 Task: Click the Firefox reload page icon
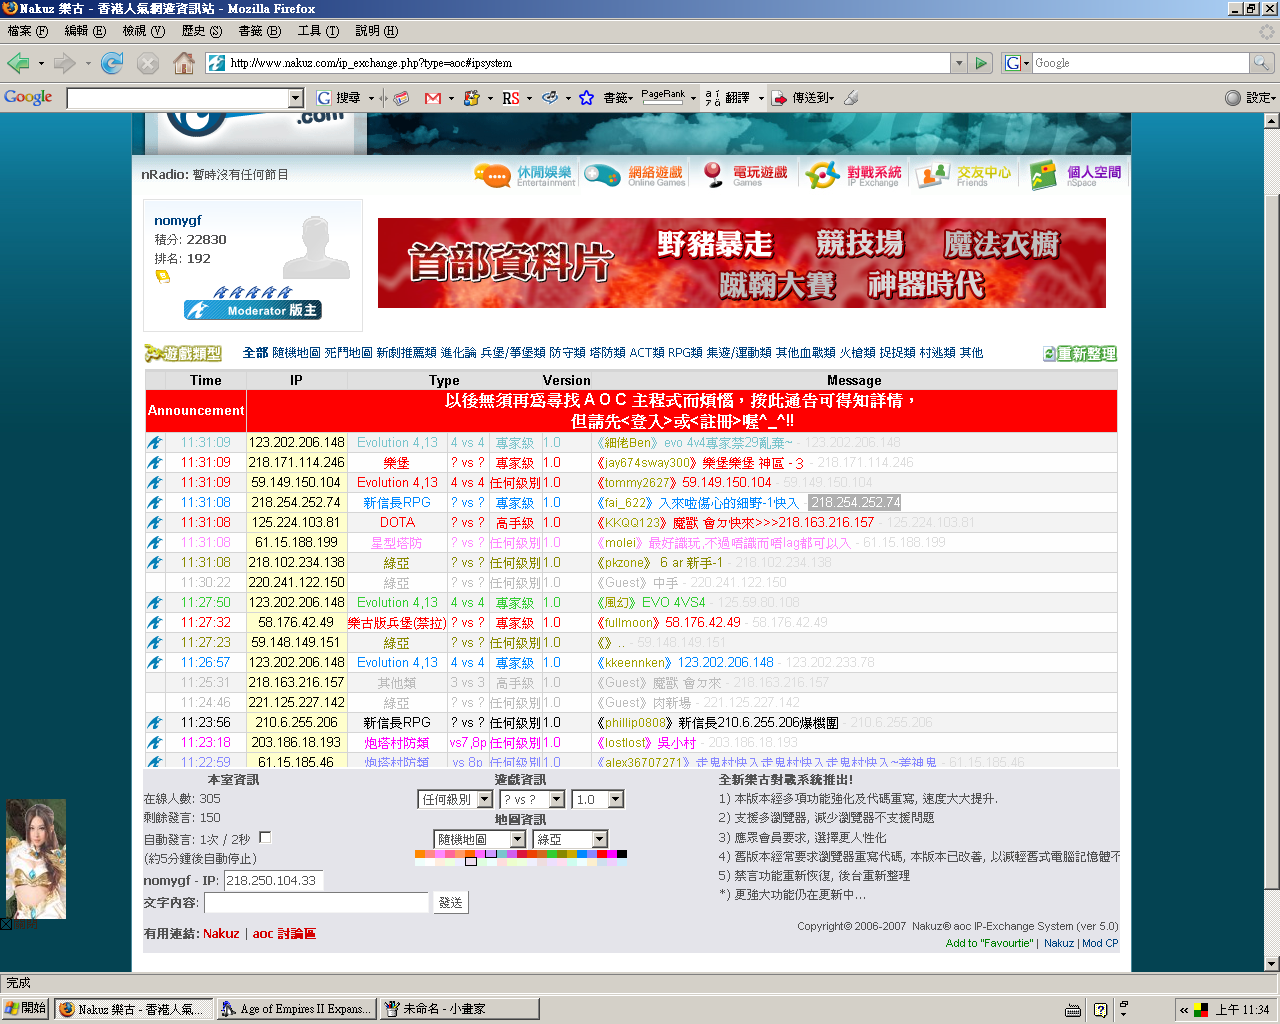(112, 63)
